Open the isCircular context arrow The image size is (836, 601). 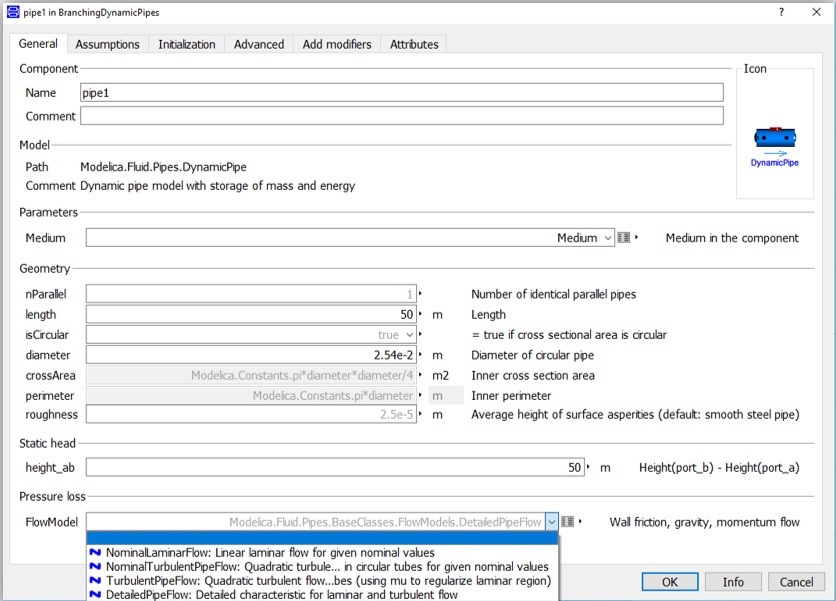click(x=420, y=334)
